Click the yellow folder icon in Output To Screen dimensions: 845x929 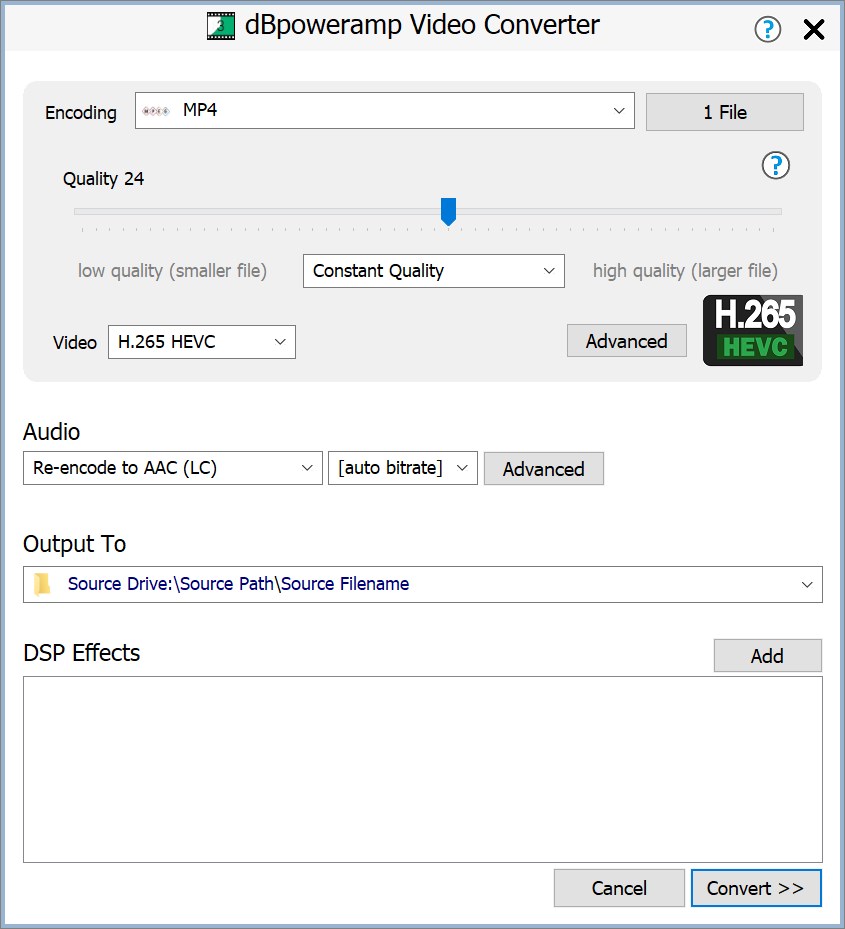[x=42, y=585]
